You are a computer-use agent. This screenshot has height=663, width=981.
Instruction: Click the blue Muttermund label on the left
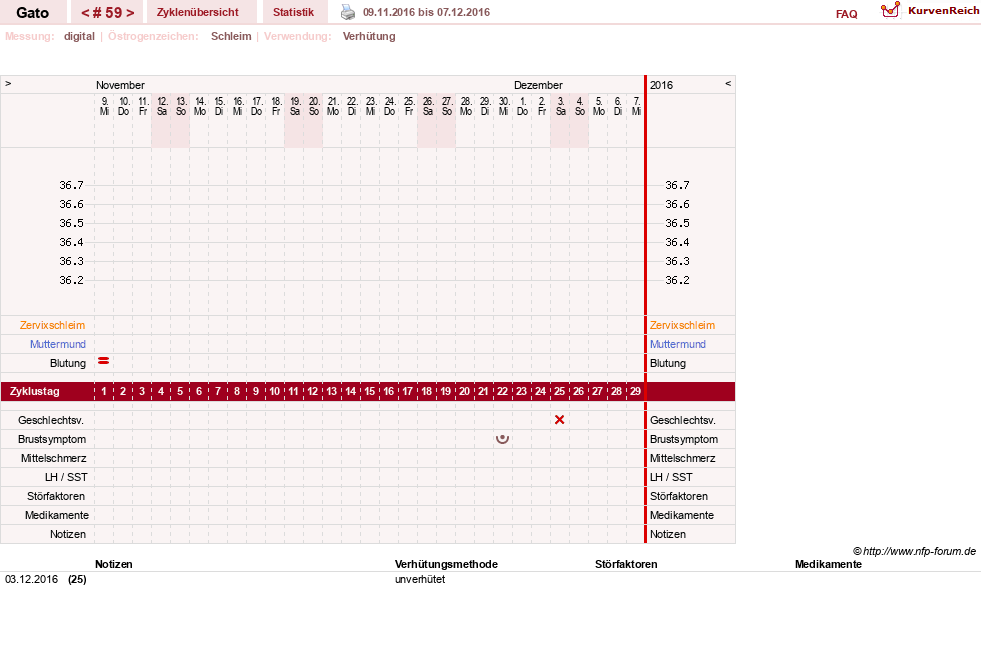click(x=58, y=344)
